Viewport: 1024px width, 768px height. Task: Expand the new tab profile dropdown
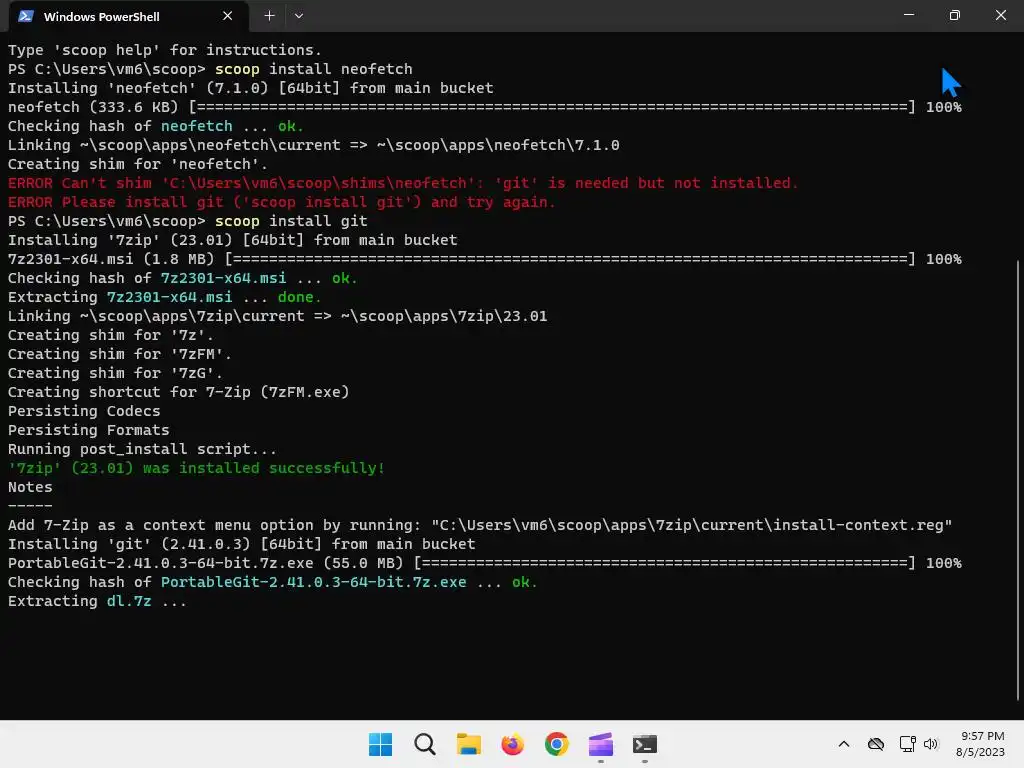pos(298,16)
